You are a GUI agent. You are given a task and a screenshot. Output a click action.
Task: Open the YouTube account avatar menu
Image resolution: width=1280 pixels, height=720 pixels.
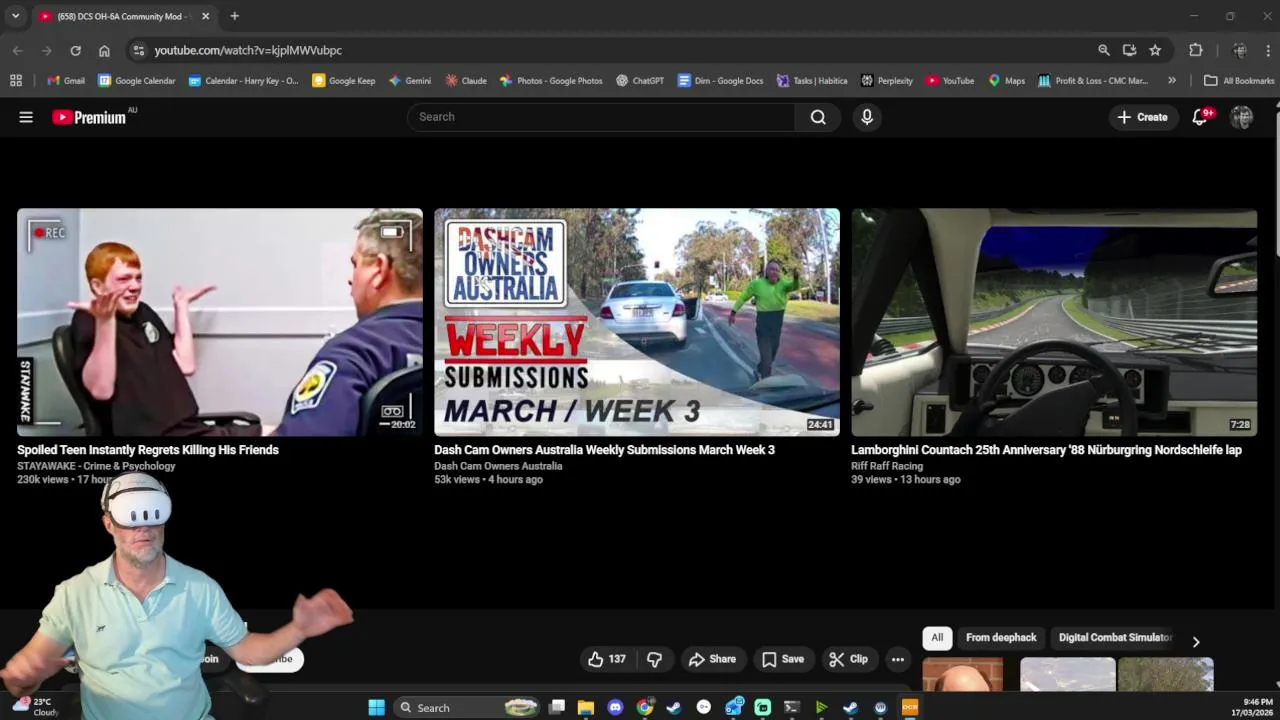[x=1242, y=117]
